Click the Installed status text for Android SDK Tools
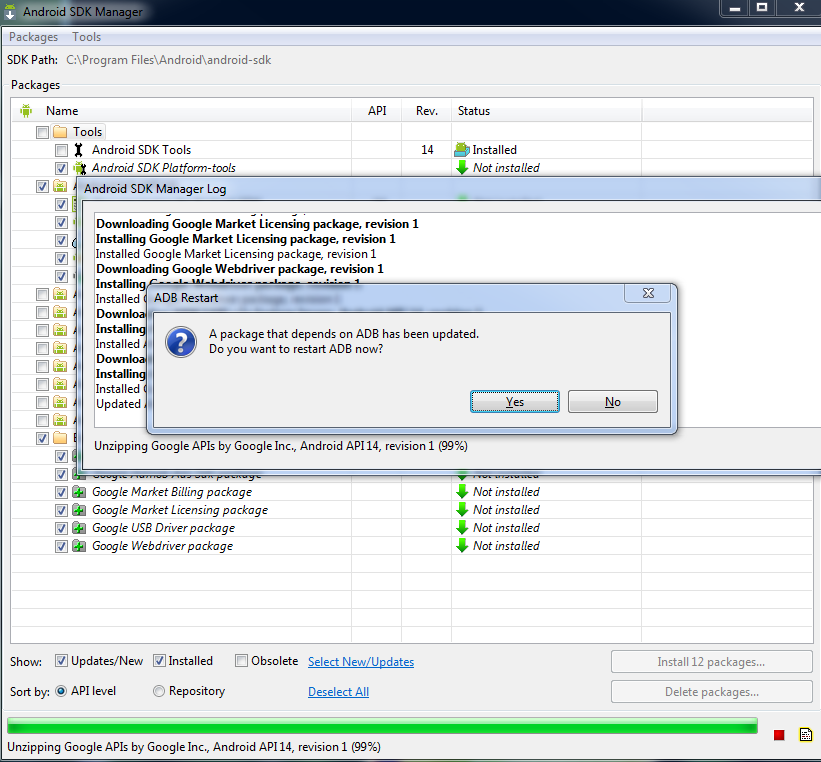The height and width of the screenshot is (762, 821). point(494,150)
